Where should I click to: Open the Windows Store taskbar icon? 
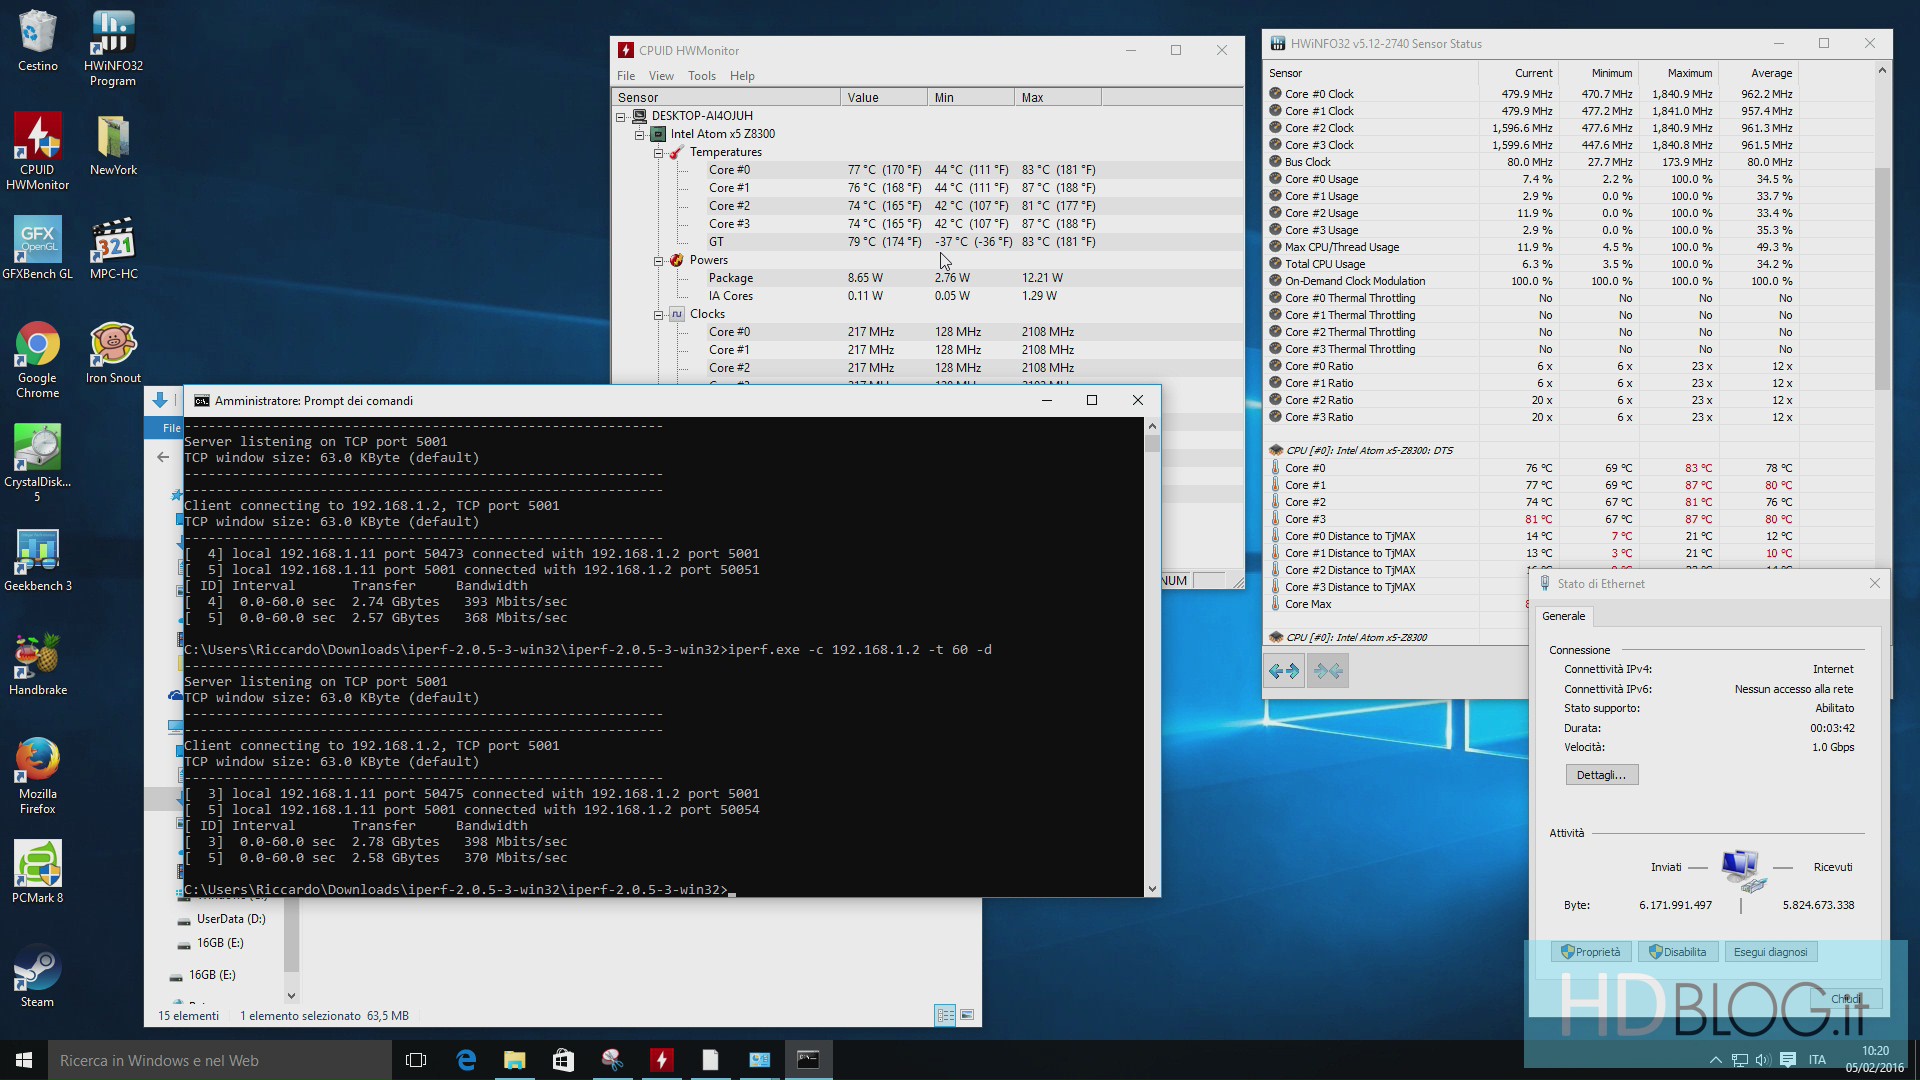[x=563, y=1060]
